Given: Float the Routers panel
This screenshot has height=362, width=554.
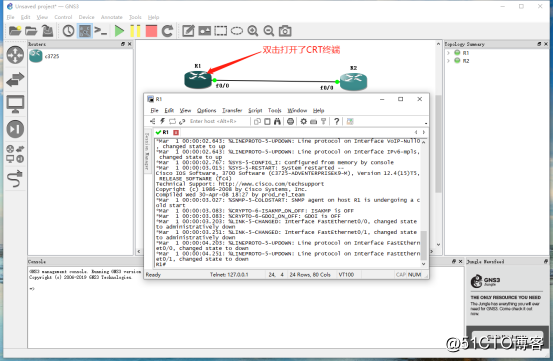Looking at the screenshot, I should (x=123, y=44).
